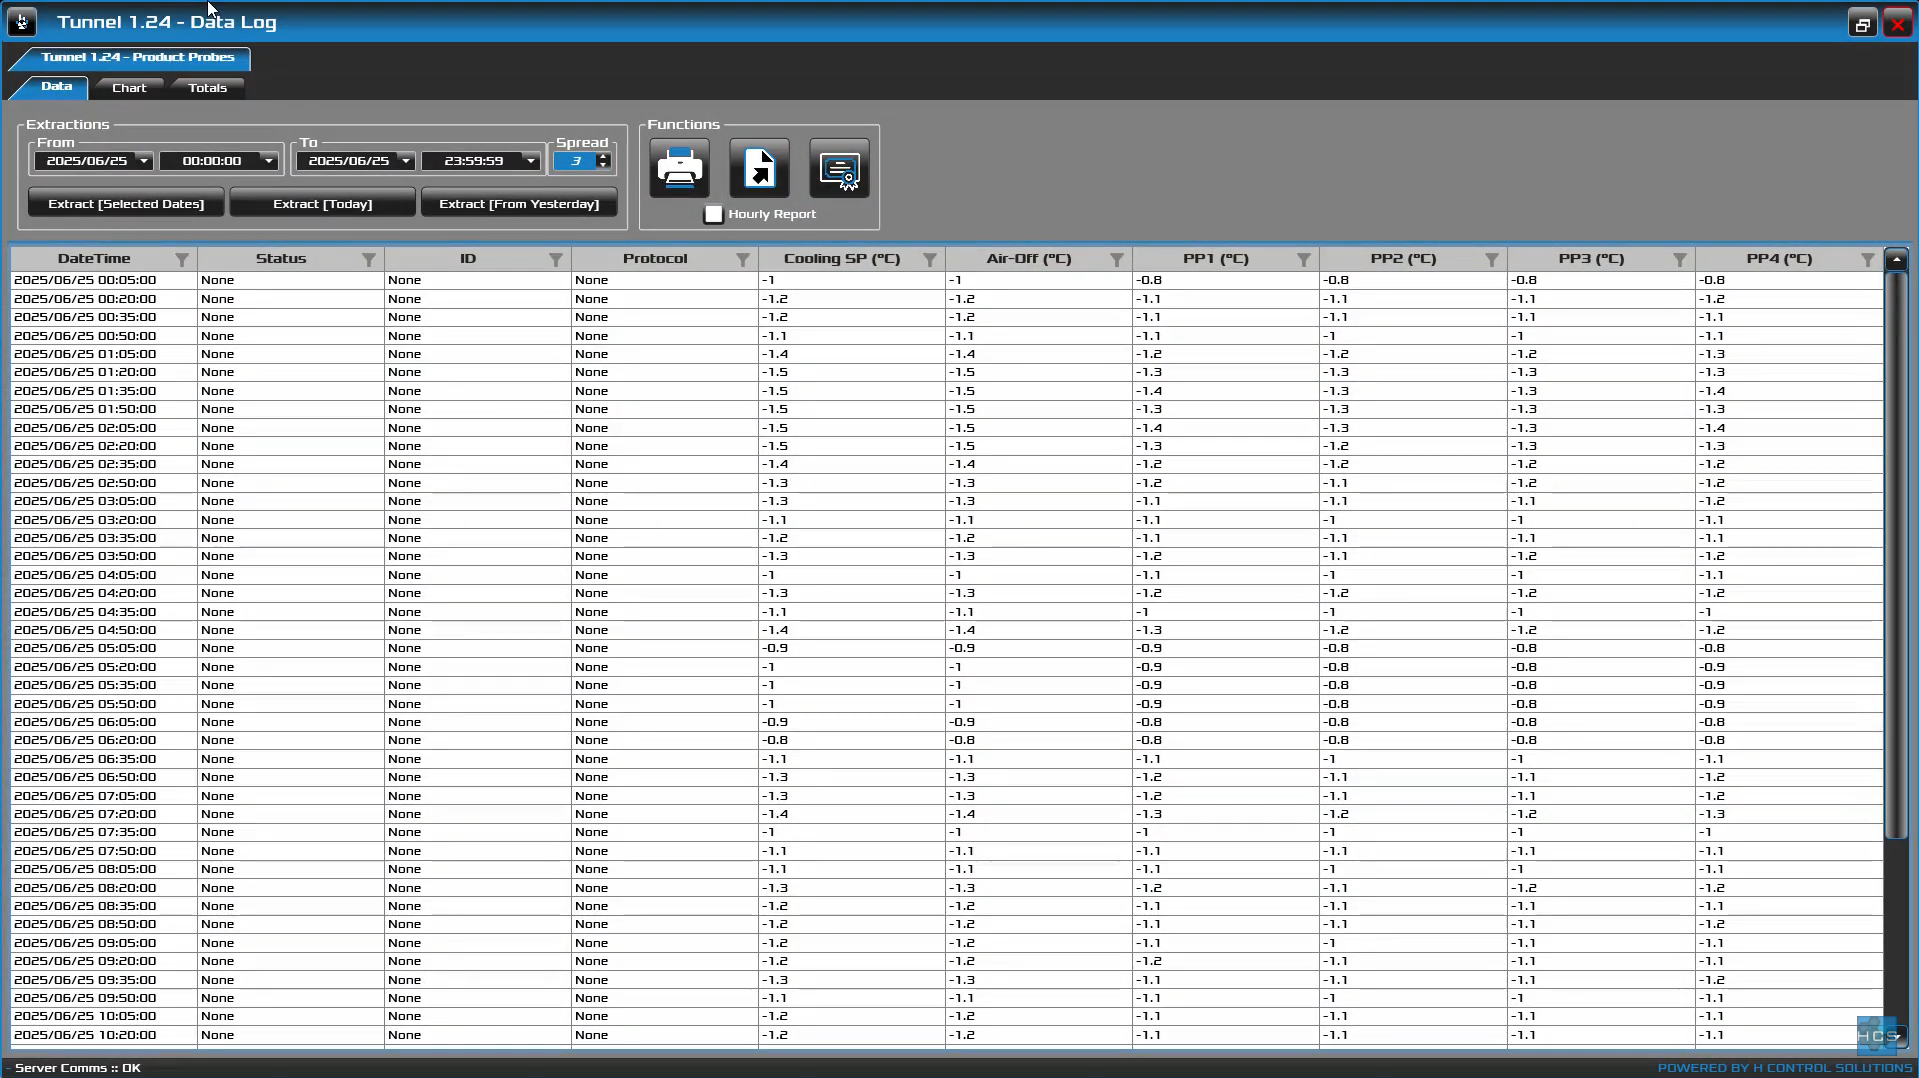Click Status cell in 09:05:00 row
The width and height of the screenshot is (1919, 1078).
click(x=290, y=943)
